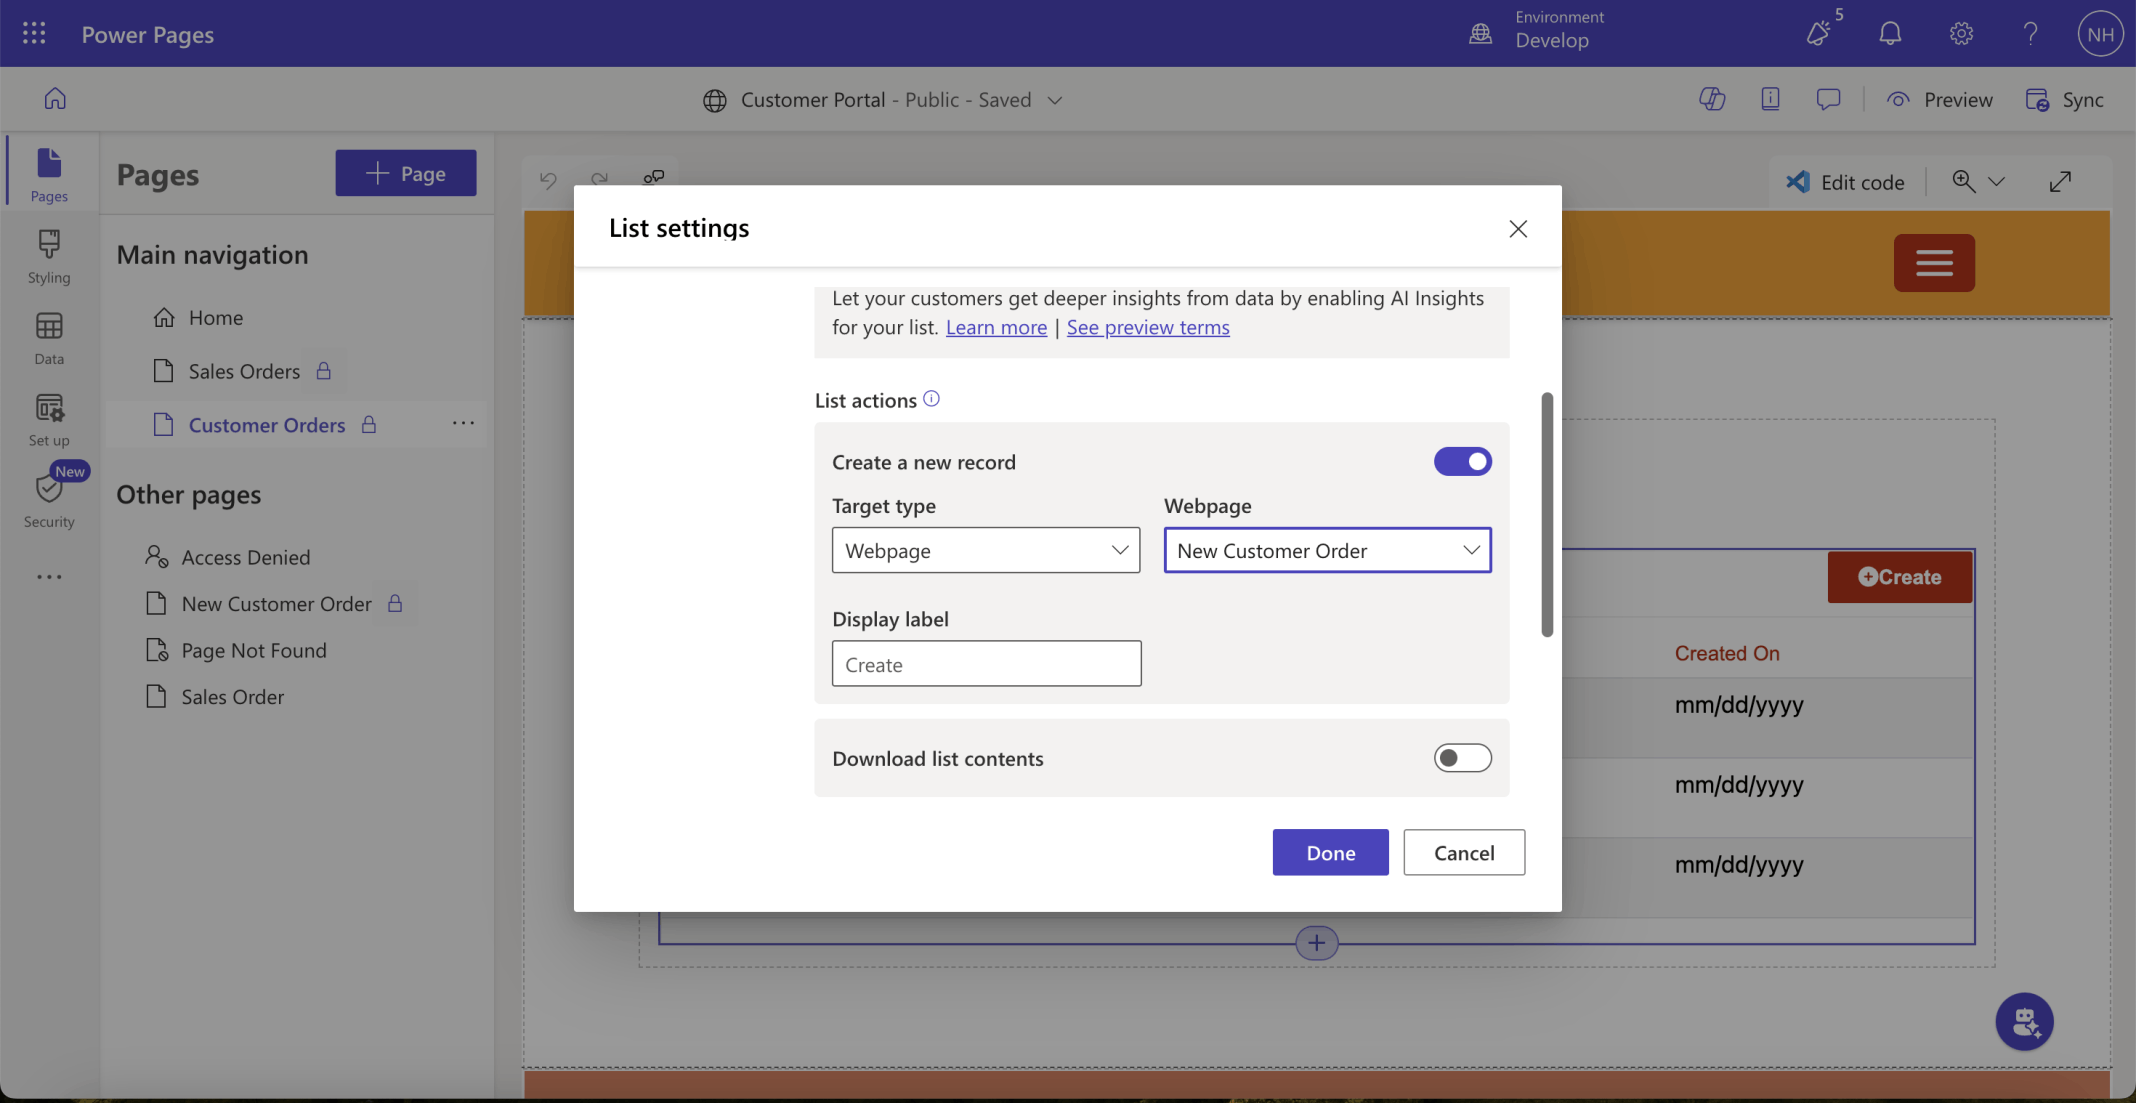Viewport: 2136px width, 1103px height.
Task: Select Access Denied page
Action: 246,557
